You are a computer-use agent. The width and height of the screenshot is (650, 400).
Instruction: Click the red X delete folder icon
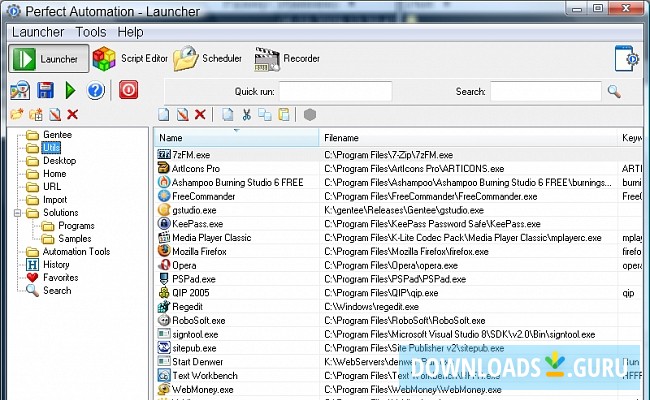point(73,114)
